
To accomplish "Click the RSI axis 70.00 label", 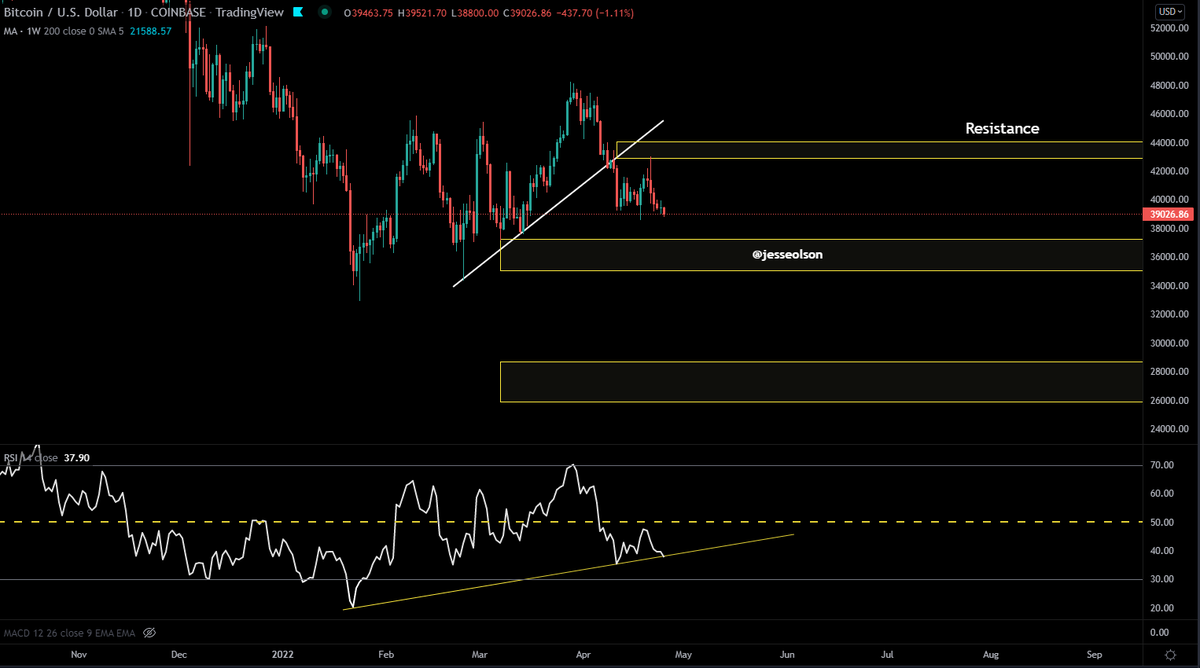I will coord(1163,465).
